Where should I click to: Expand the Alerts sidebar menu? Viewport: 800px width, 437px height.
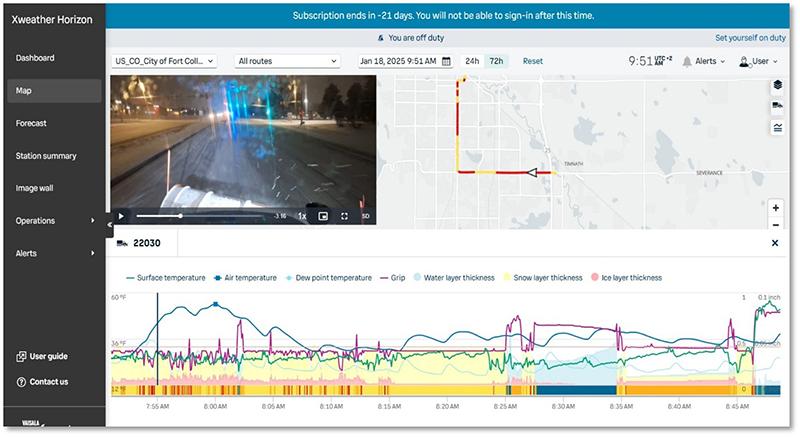pyautogui.click(x=54, y=253)
